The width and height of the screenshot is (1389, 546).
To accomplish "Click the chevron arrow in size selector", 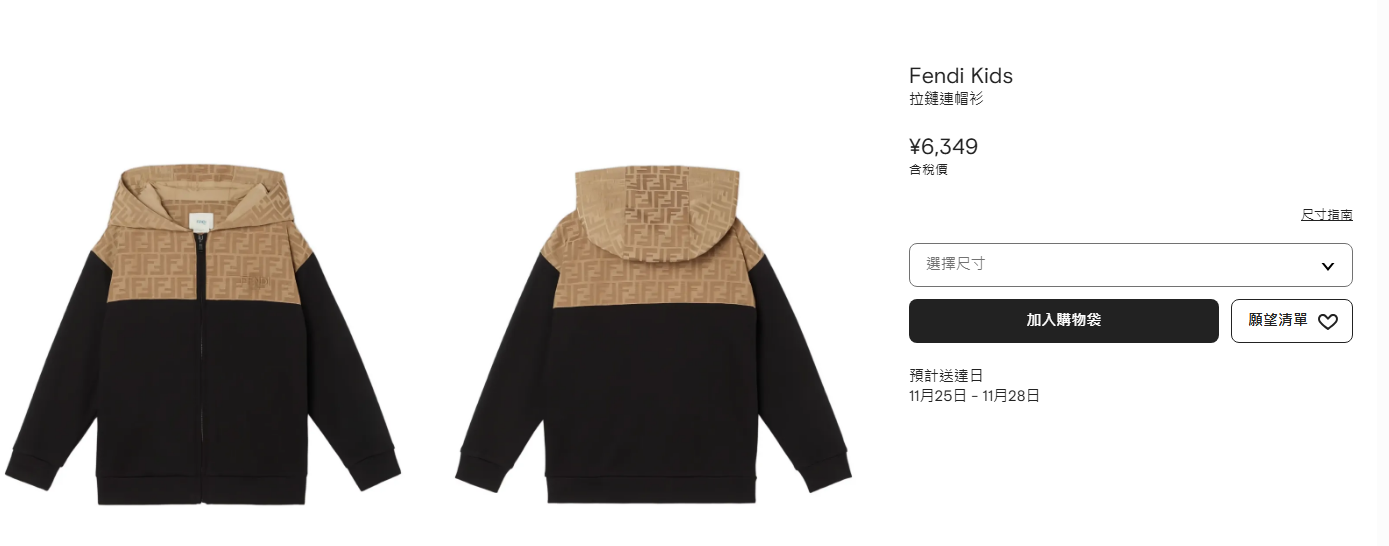I will pyautogui.click(x=1327, y=265).
